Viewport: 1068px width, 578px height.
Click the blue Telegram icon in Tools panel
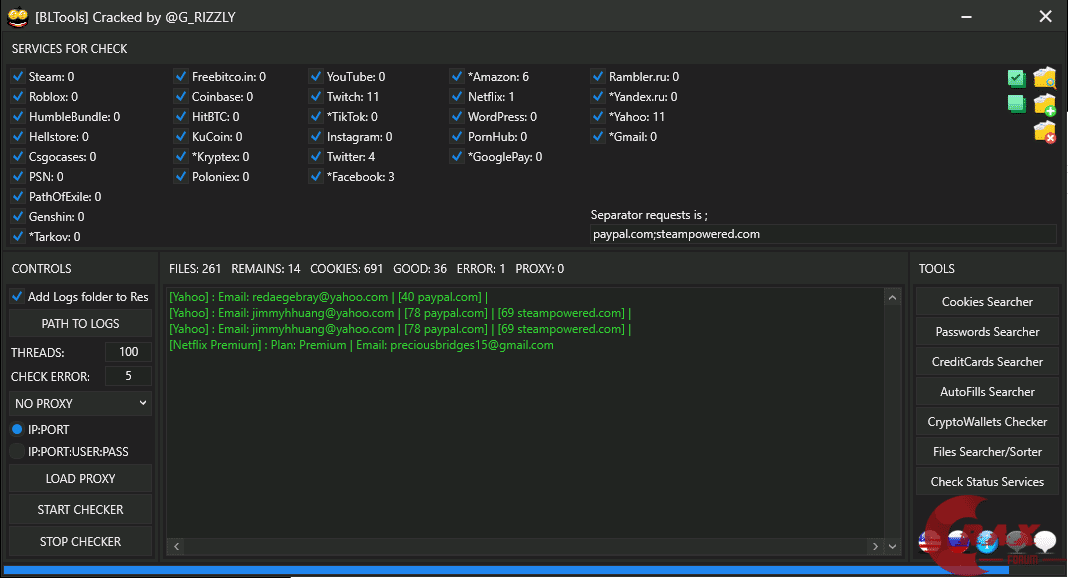987,541
